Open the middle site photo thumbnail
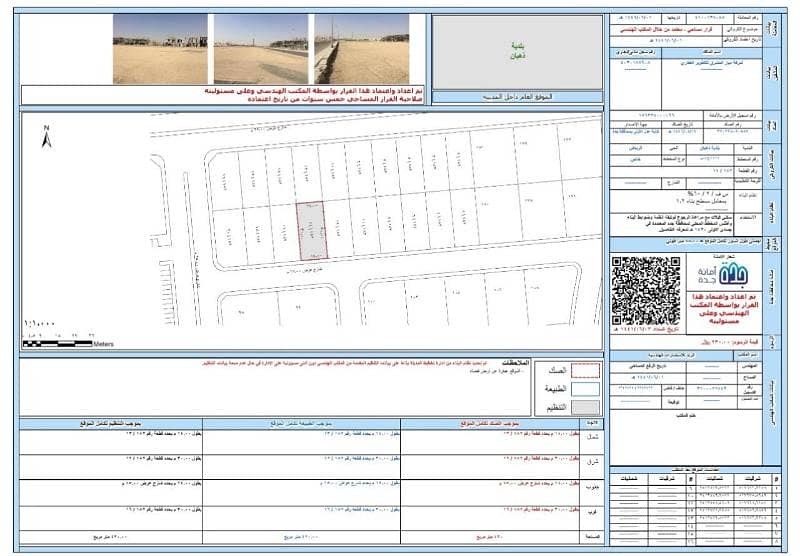 [x=260, y=48]
